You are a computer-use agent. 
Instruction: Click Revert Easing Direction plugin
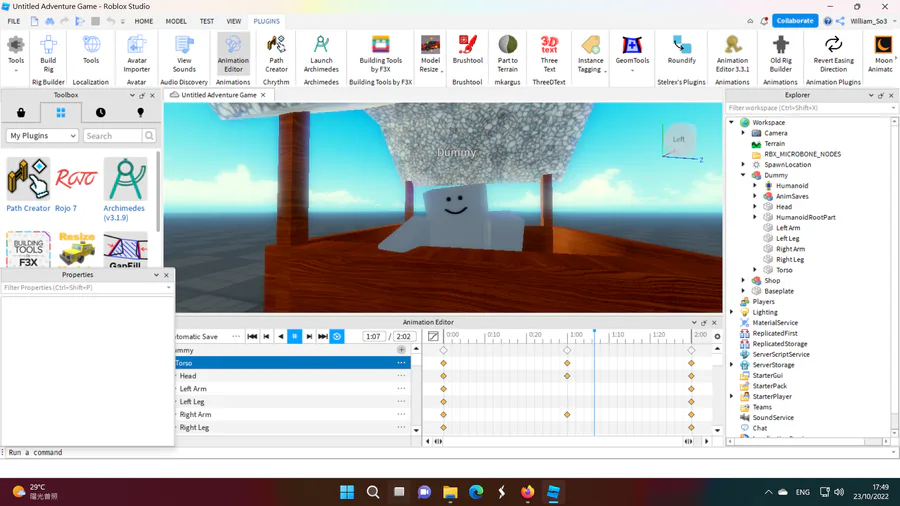pyautogui.click(x=833, y=54)
